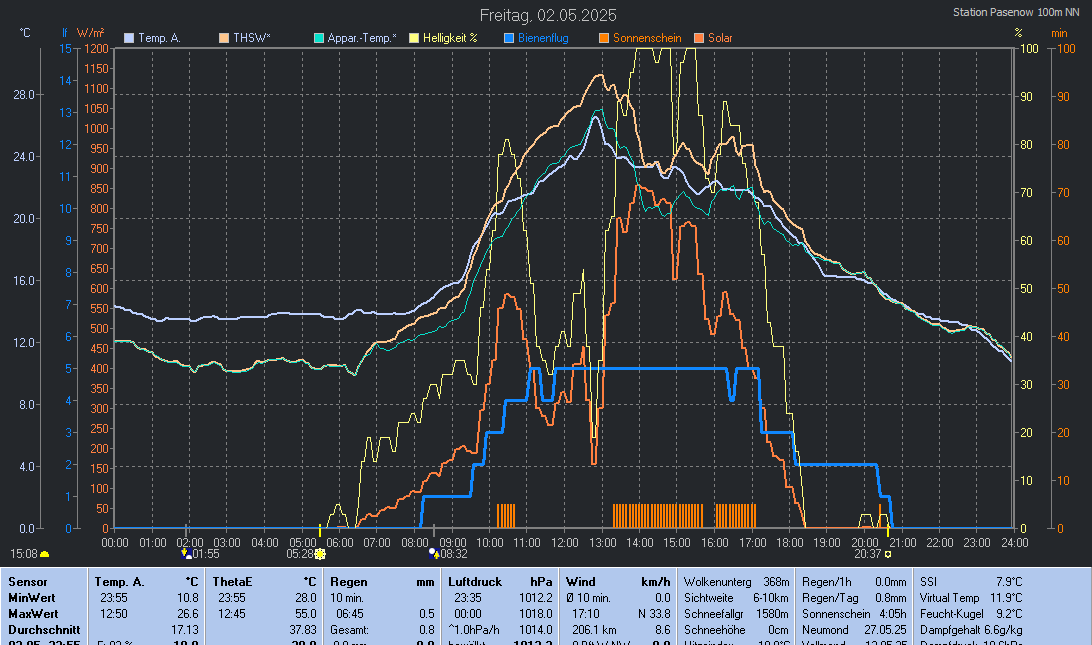Click the 'min' axis unit label
This screenshot has height=645, width=1092.
1059,33
